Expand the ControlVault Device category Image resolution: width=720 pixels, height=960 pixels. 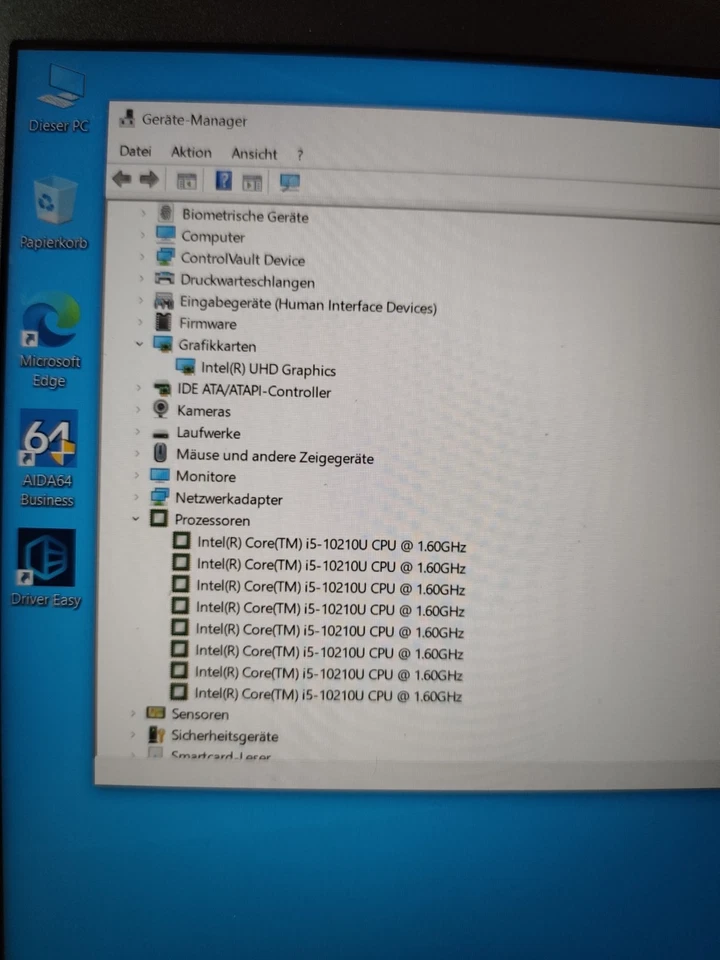[x=142, y=257]
